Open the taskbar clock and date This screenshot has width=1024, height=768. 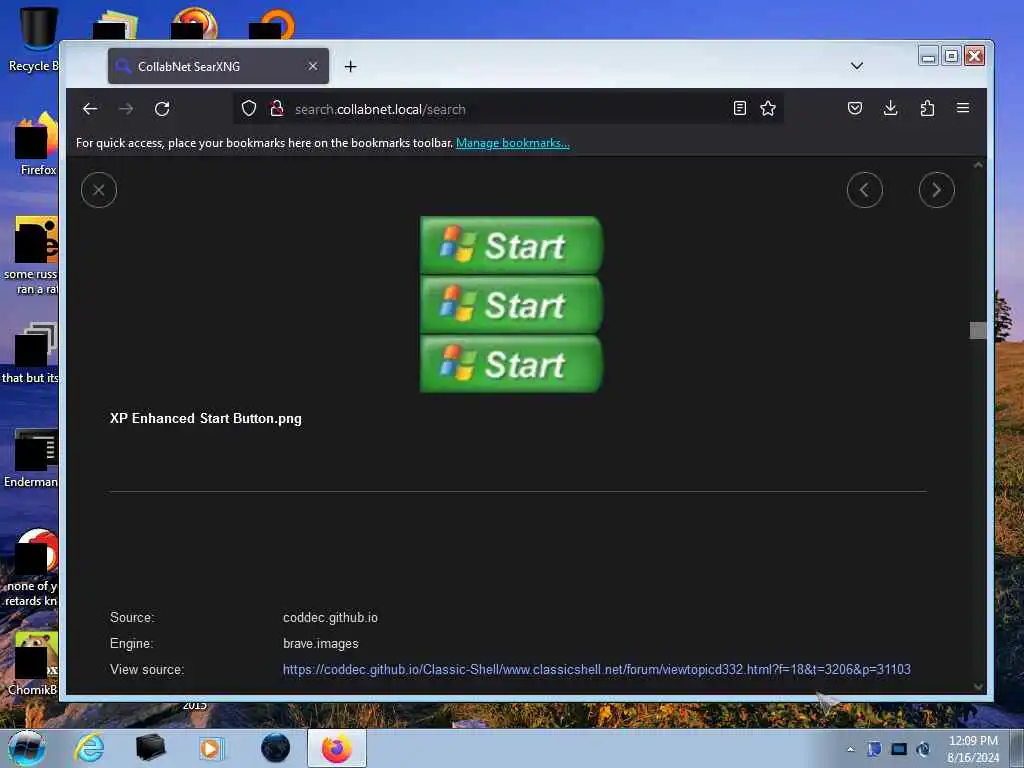(973, 749)
